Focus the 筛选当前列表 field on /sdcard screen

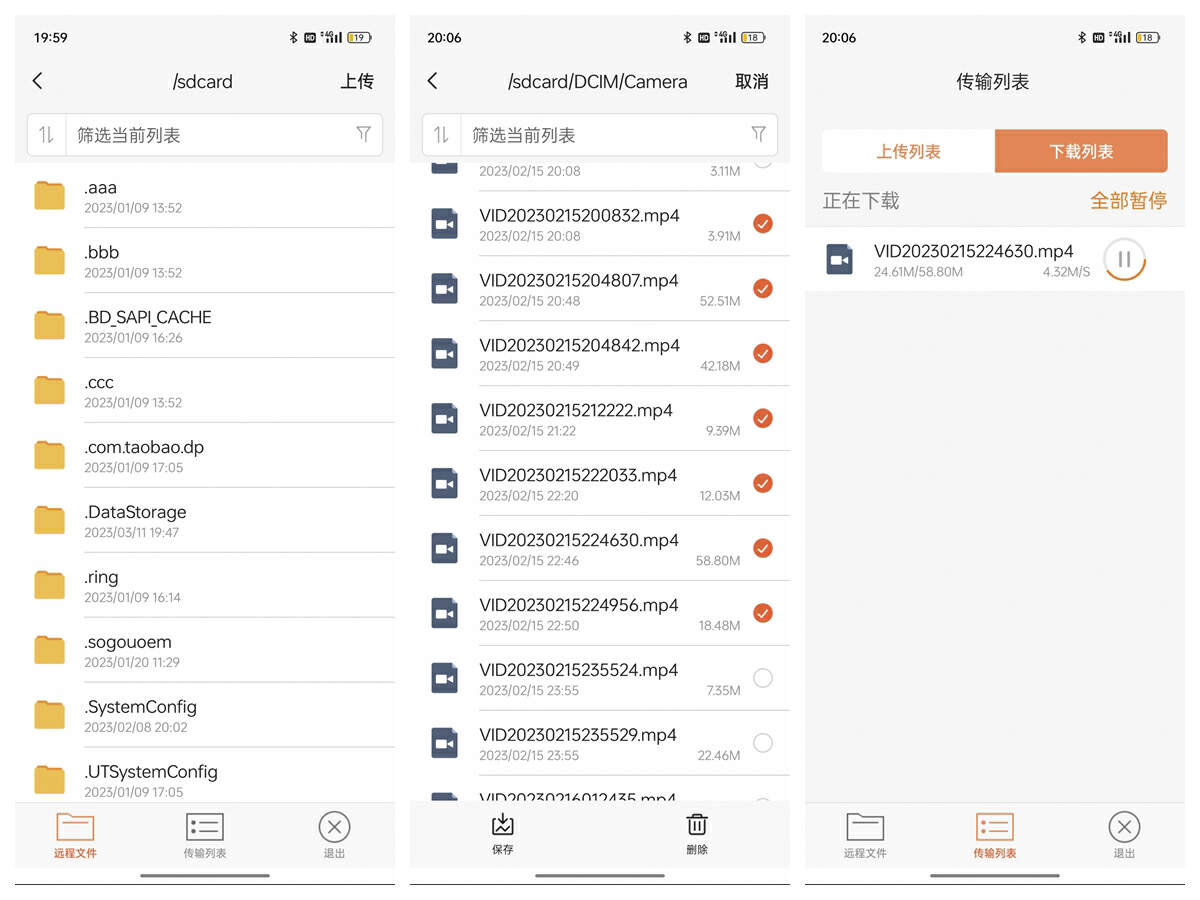pos(205,135)
